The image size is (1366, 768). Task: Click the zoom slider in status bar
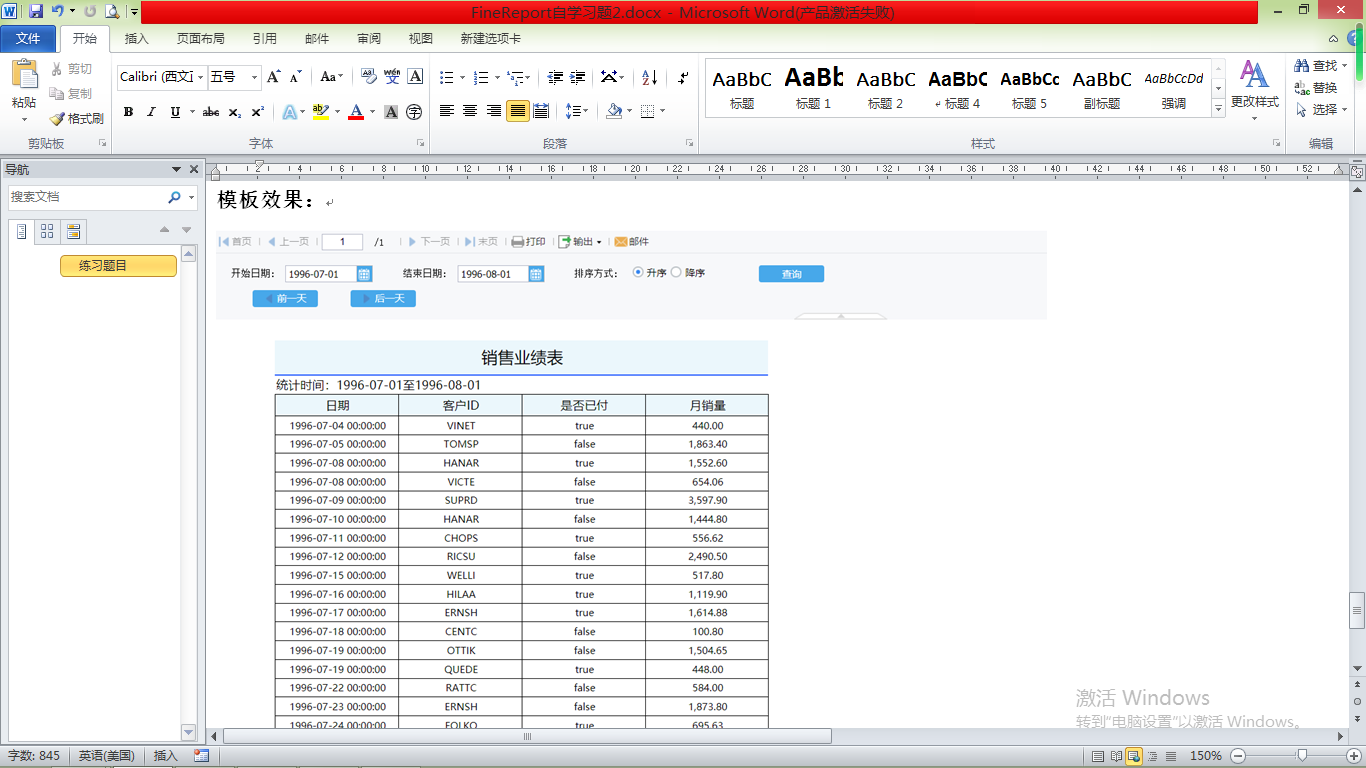pos(1301,756)
